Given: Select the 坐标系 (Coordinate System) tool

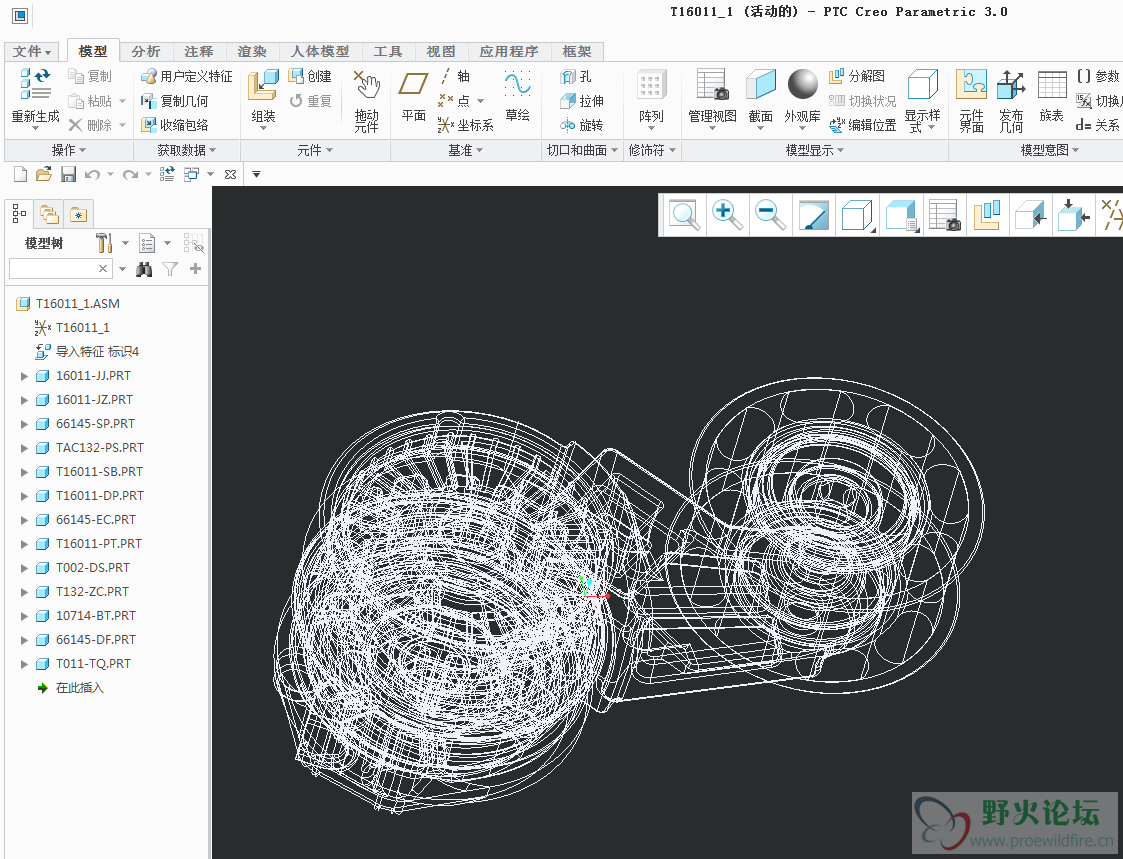Looking at the screenshot, I should 466,125.
